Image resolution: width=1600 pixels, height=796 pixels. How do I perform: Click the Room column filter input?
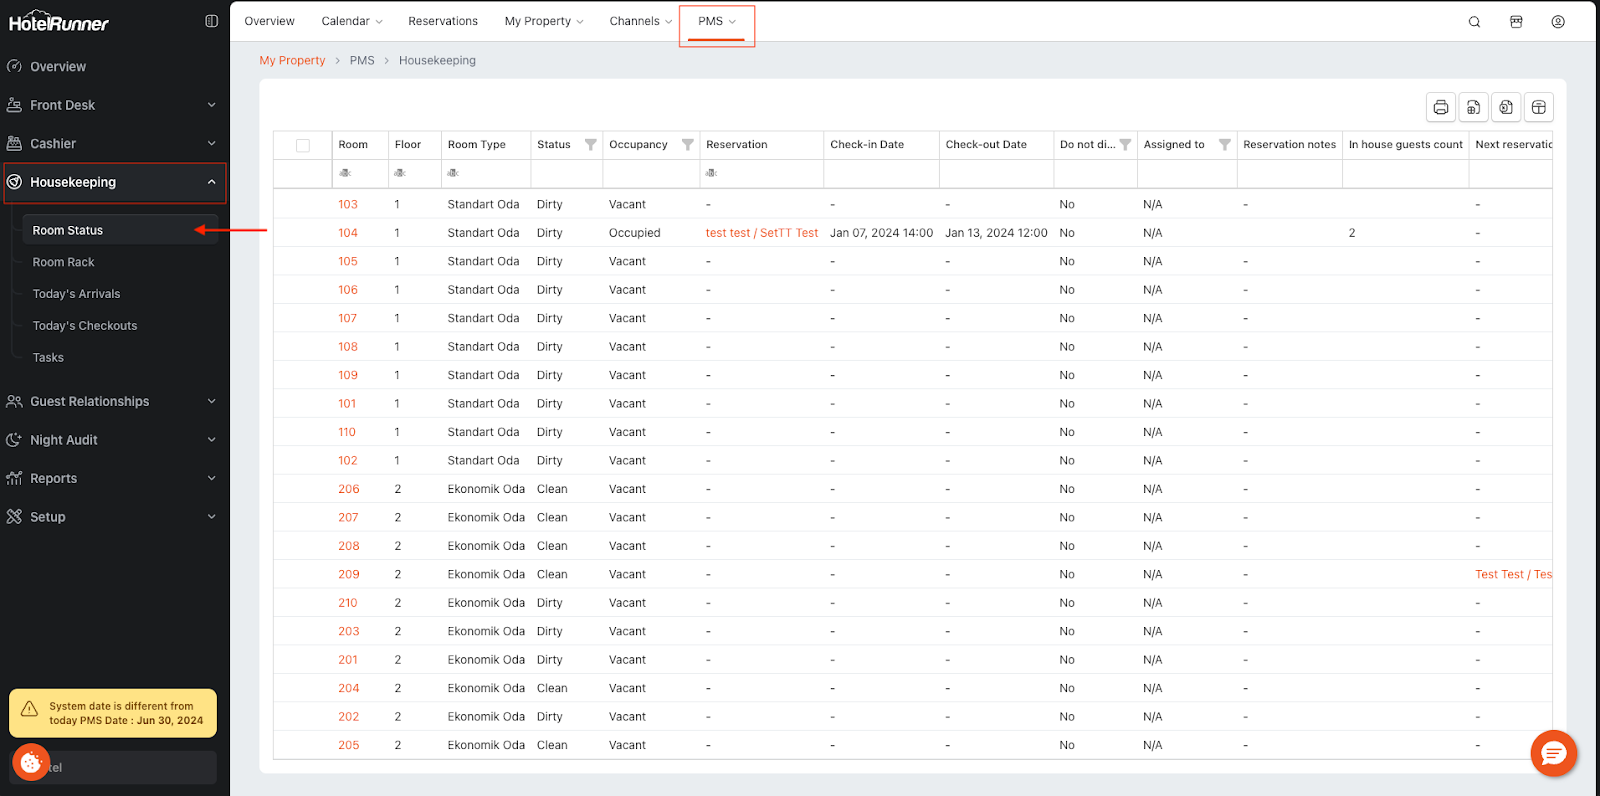[x=360, y=173]
